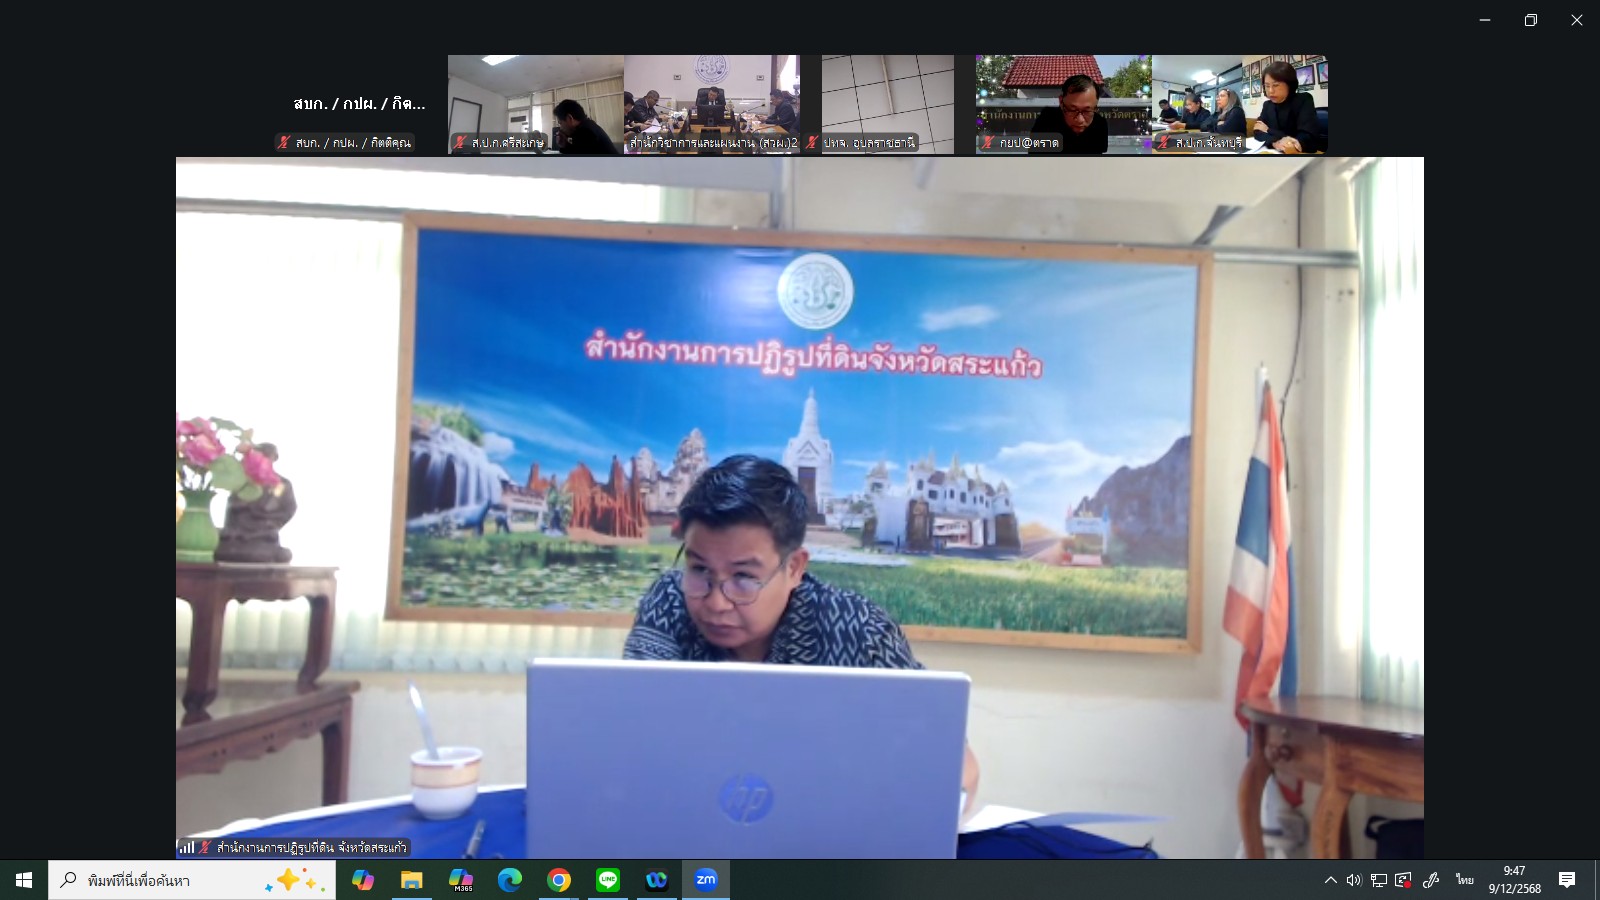Image resolution: width=1600 pixels, height=900 pixels.
Task: Expand the hidden system tray icons
Action: 1330,880
